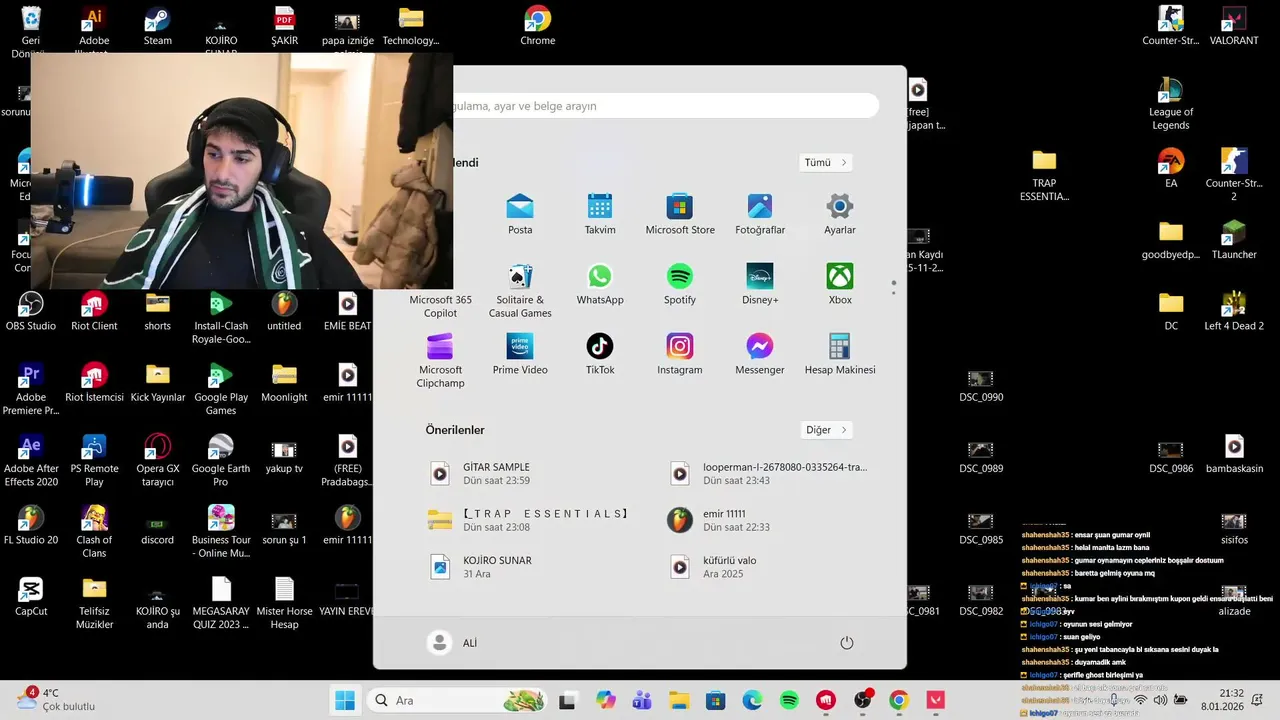
Task: Click the power button in Start menu
Action: (x=847, y=643)
